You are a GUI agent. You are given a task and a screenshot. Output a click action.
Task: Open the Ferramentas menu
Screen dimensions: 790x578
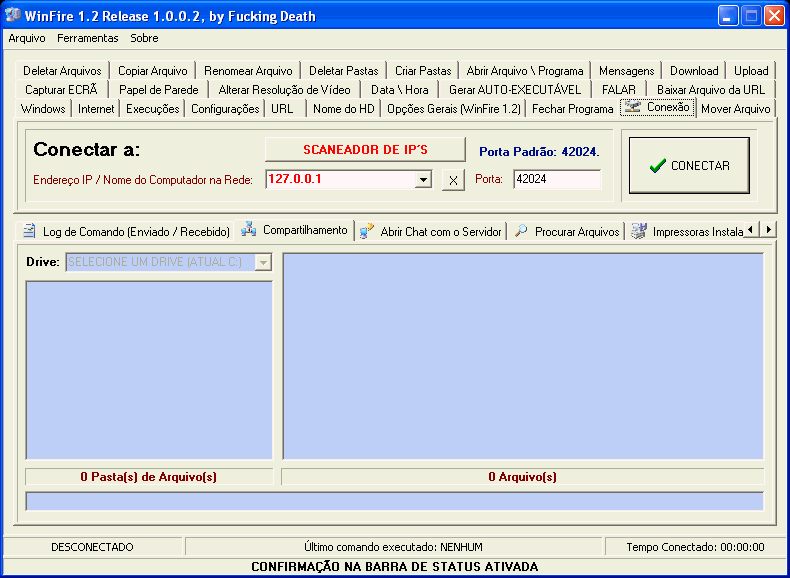tap(87, 38)
